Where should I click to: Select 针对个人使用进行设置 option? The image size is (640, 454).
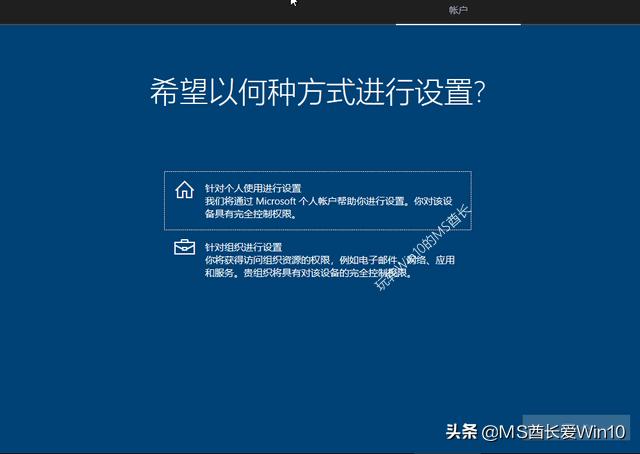[318, 201]
